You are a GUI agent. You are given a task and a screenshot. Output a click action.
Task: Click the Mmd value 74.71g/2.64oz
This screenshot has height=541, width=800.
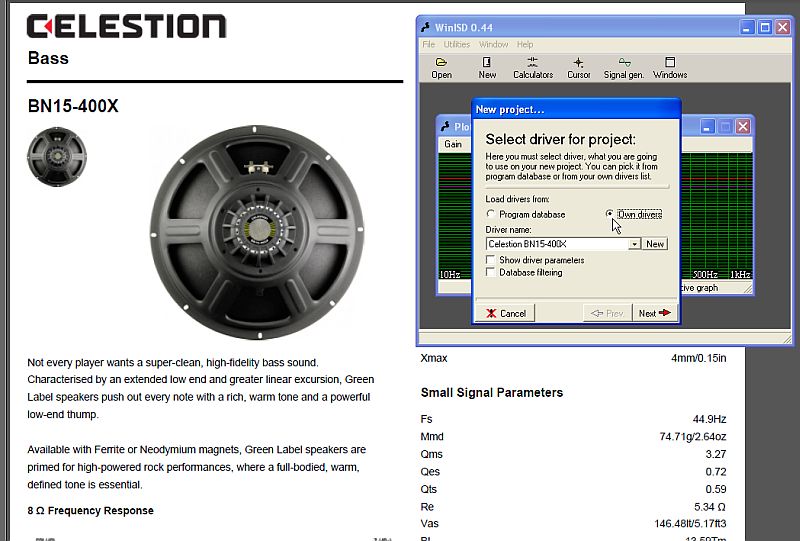[x=693, y=437]
